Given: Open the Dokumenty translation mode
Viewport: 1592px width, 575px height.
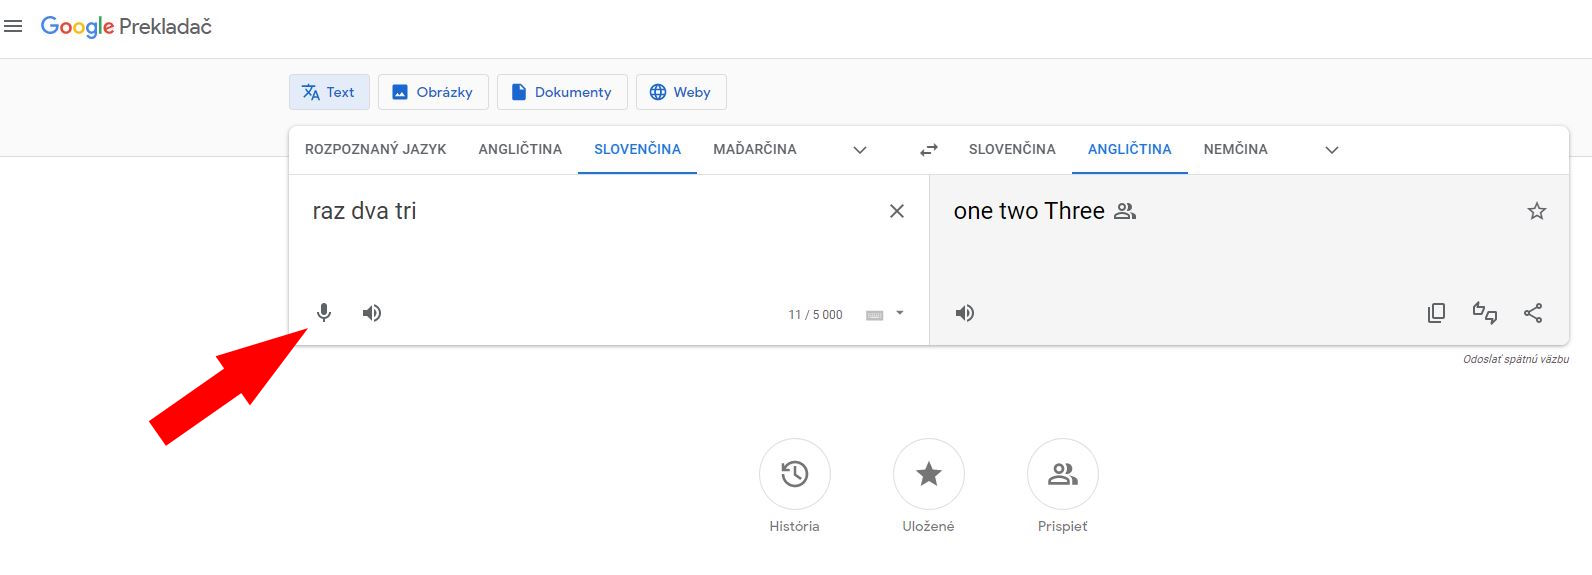Looking at the screenshot, I should [561, 92].
